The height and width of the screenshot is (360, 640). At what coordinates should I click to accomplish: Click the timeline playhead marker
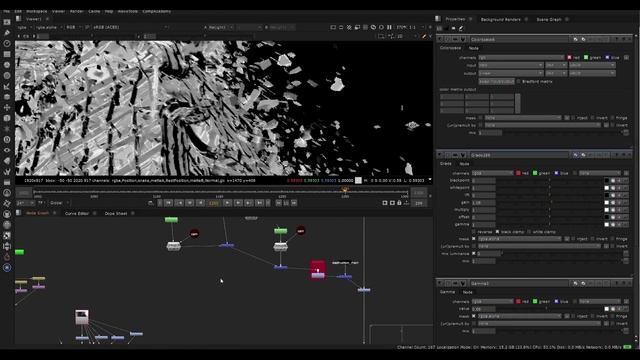345,190
